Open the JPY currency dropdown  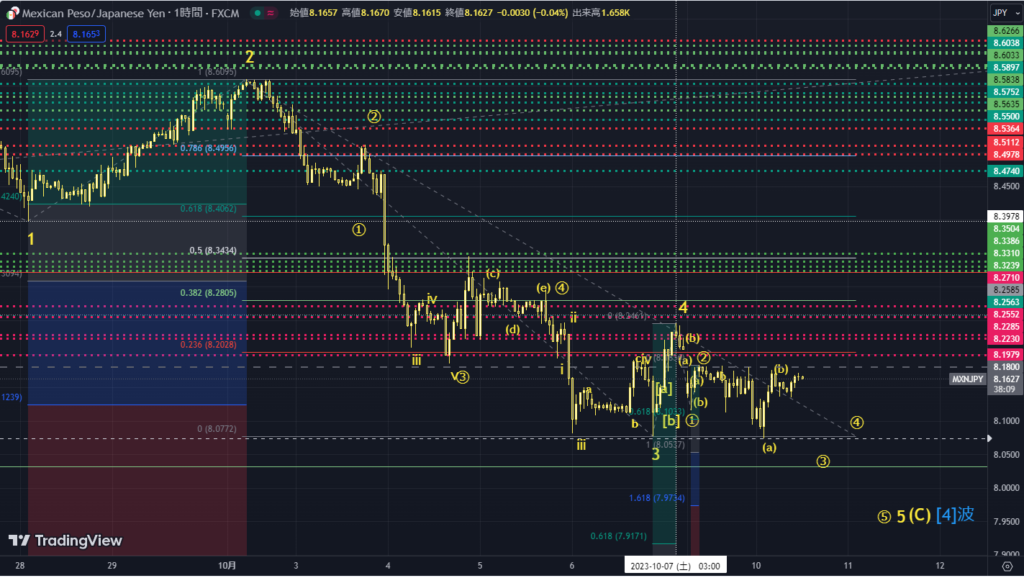[1001, 13]
